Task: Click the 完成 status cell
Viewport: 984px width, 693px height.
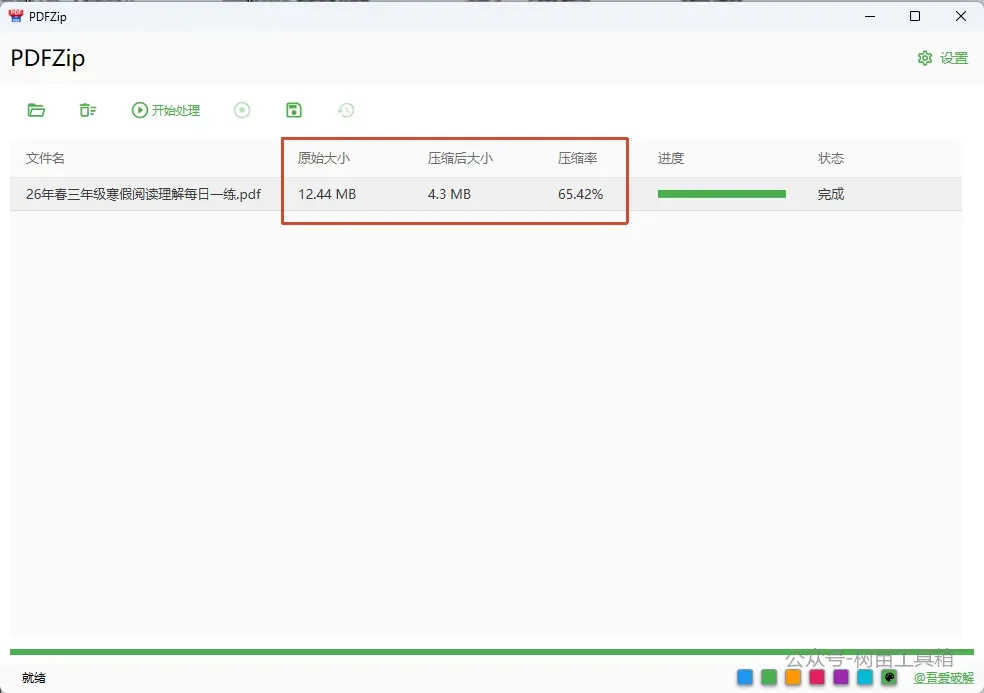Action: tap(831, 194)
